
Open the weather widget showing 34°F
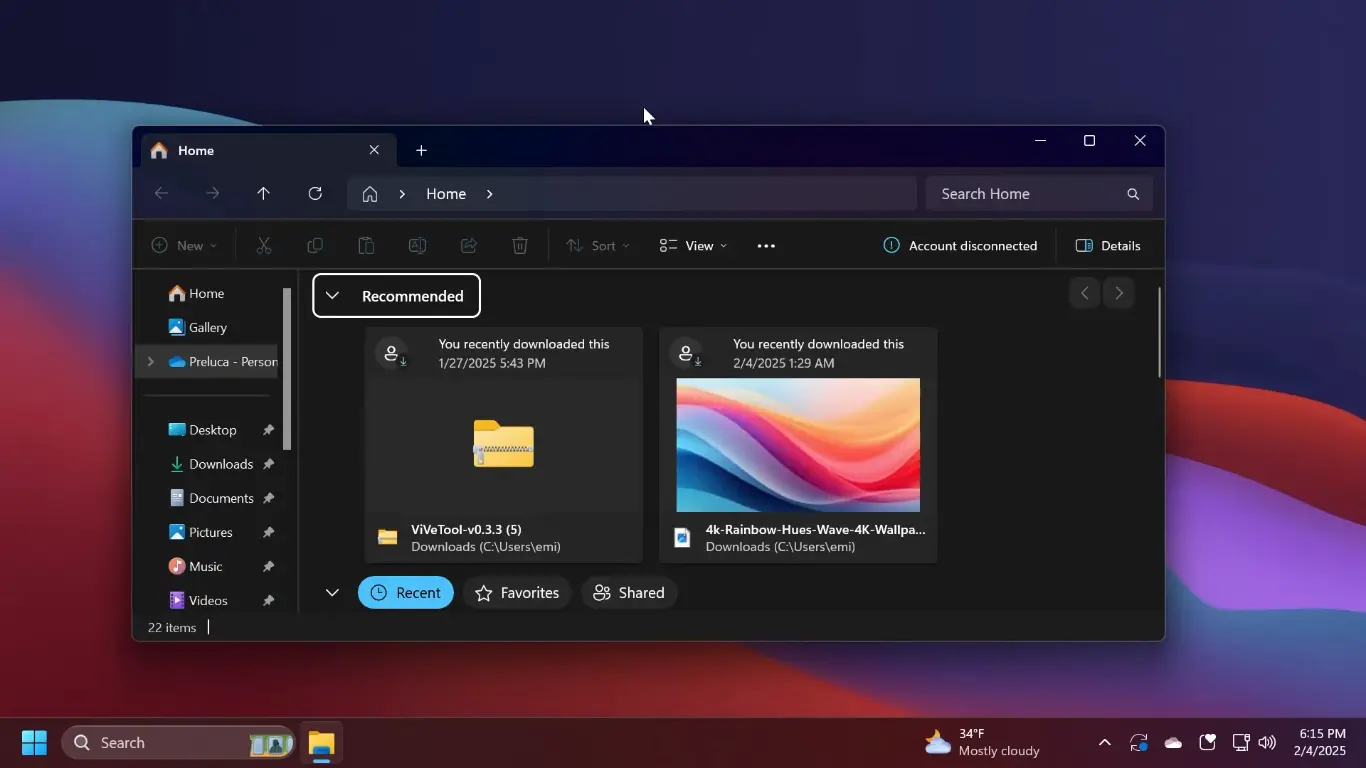tap(982, 743)
